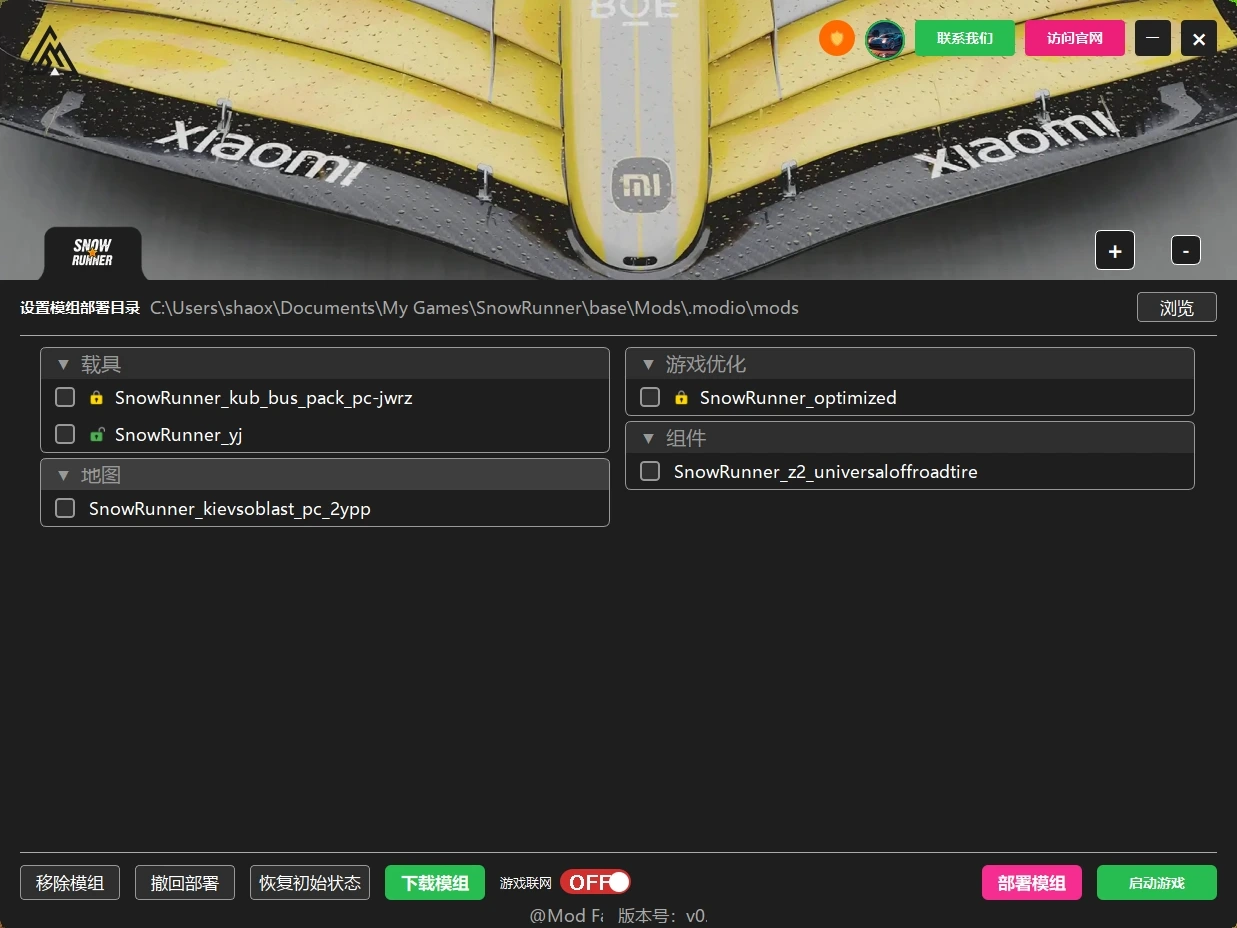Viewport: 1237px width, 928px height.
Task: Select the SnowRunner game tab
Action: [x=92, y=253]
